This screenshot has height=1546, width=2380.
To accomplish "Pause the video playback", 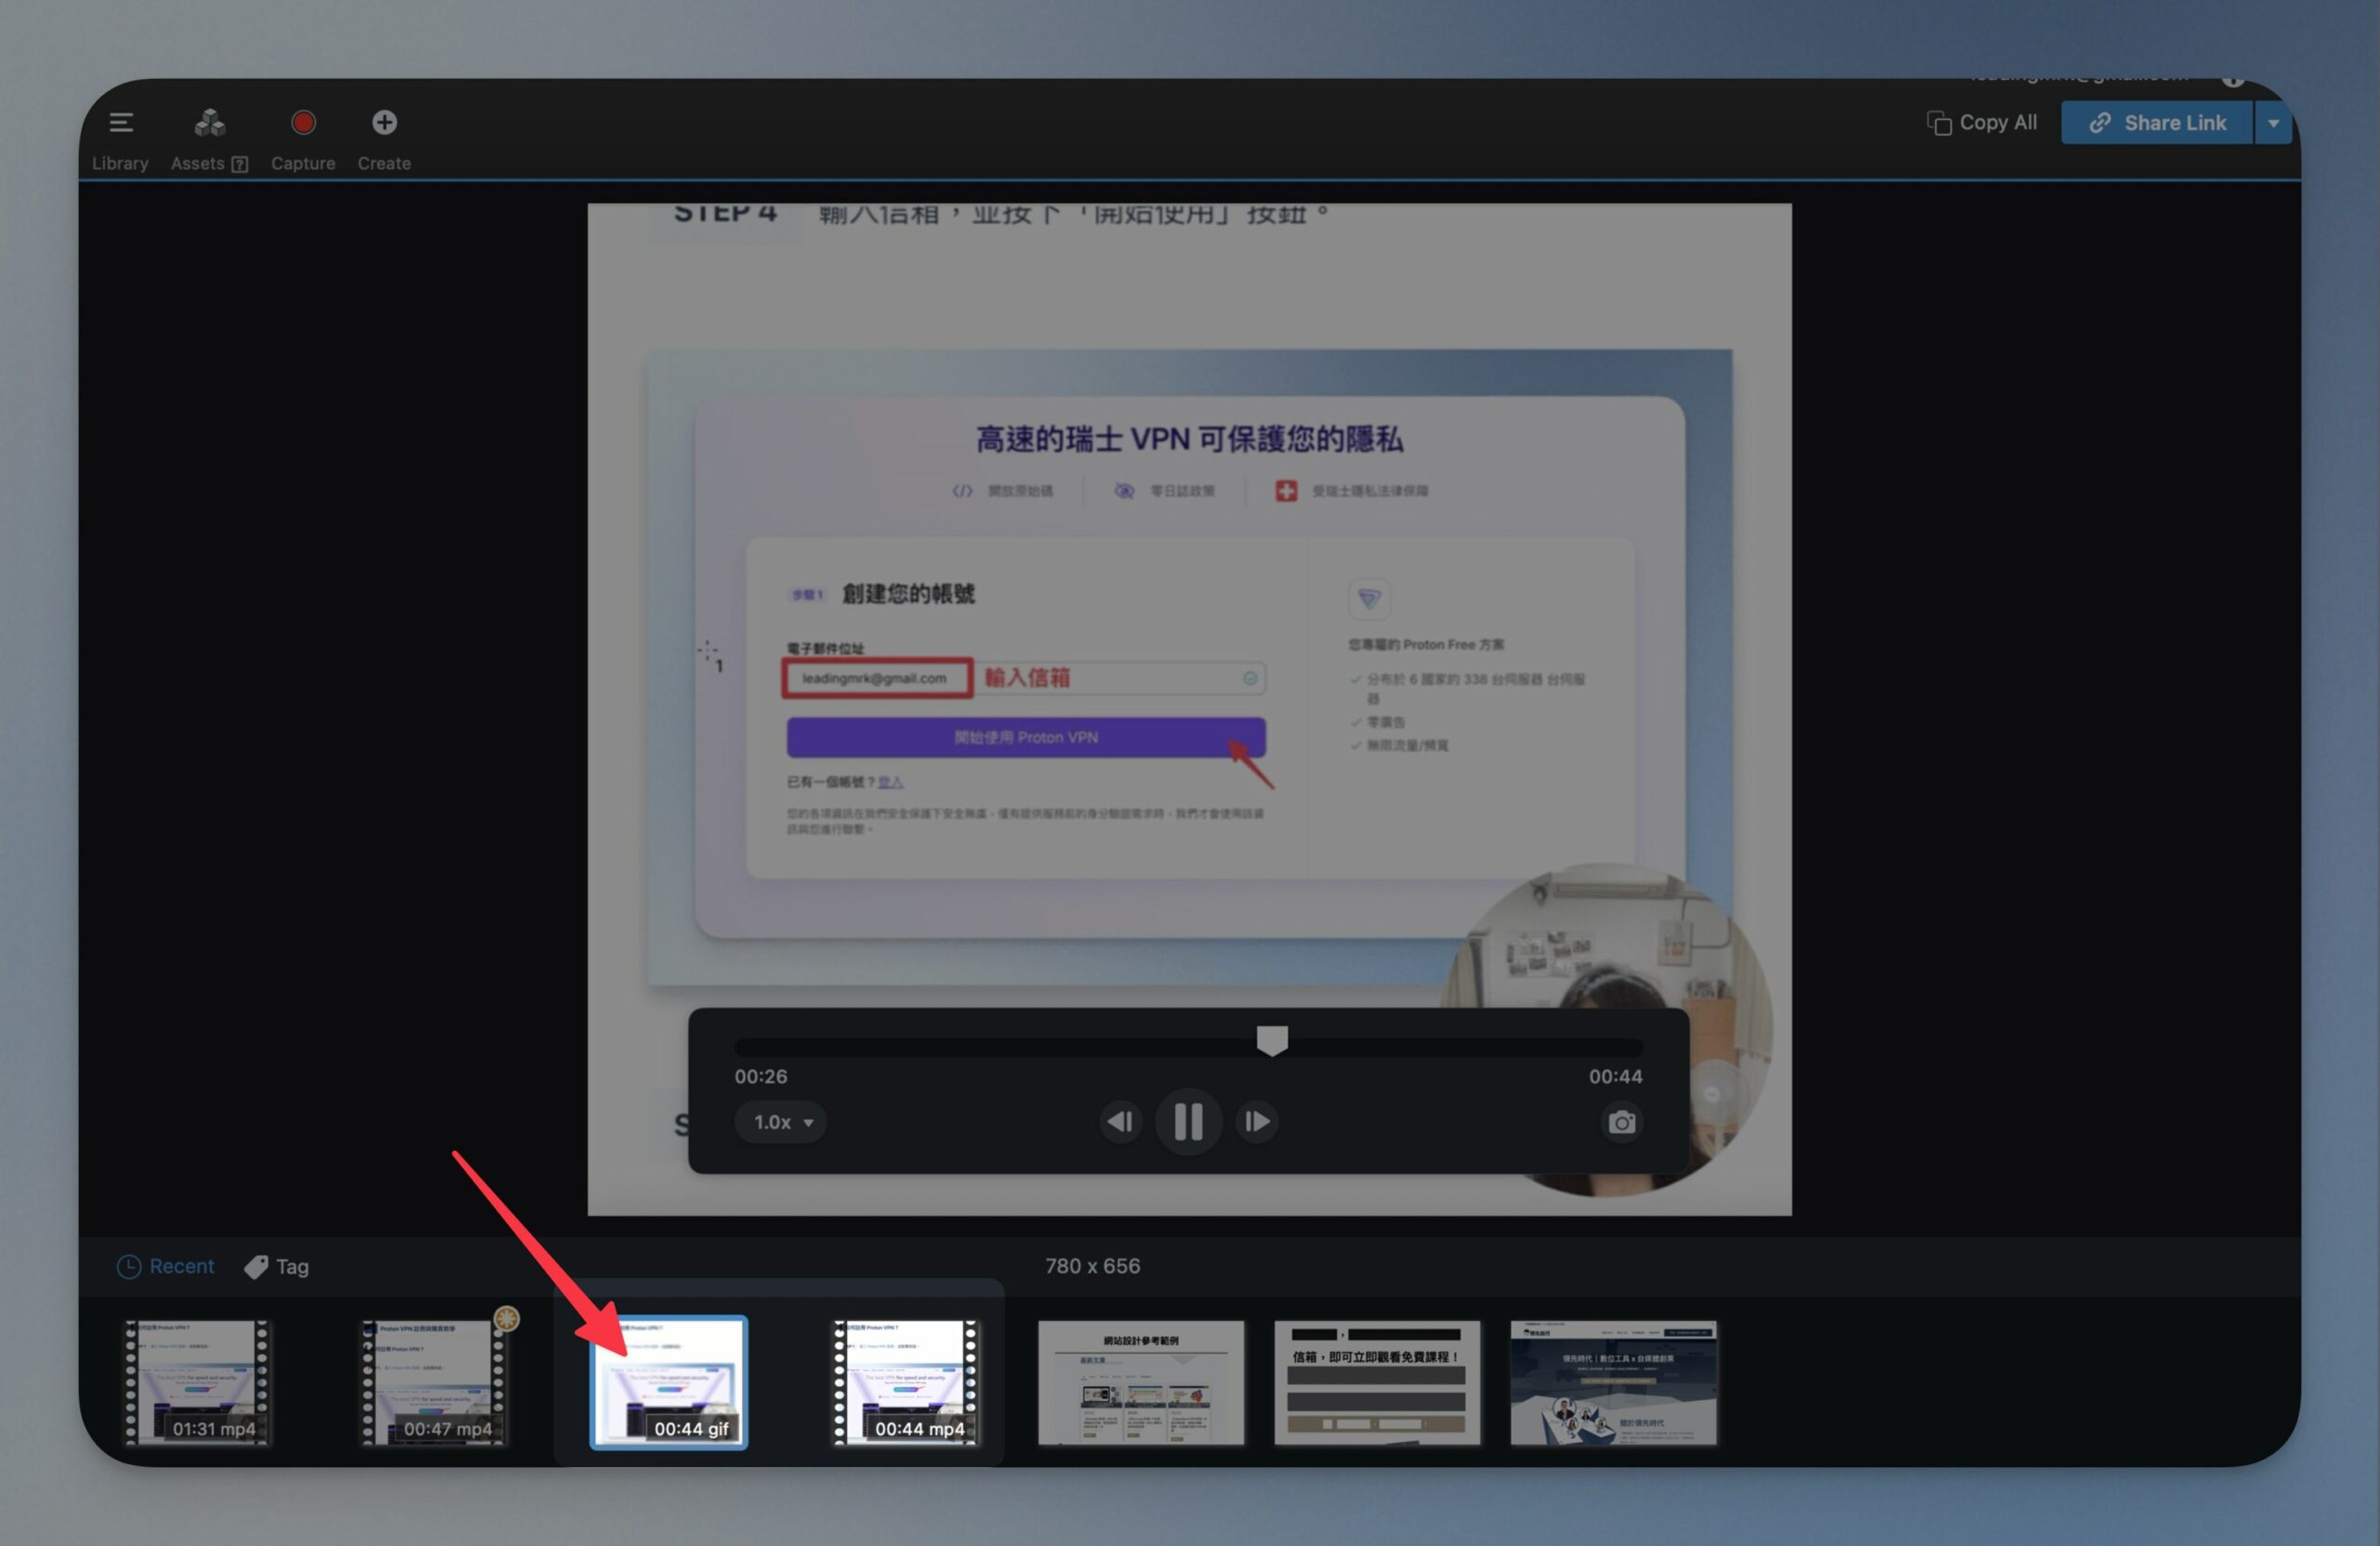I will tap(1188, 1122).
